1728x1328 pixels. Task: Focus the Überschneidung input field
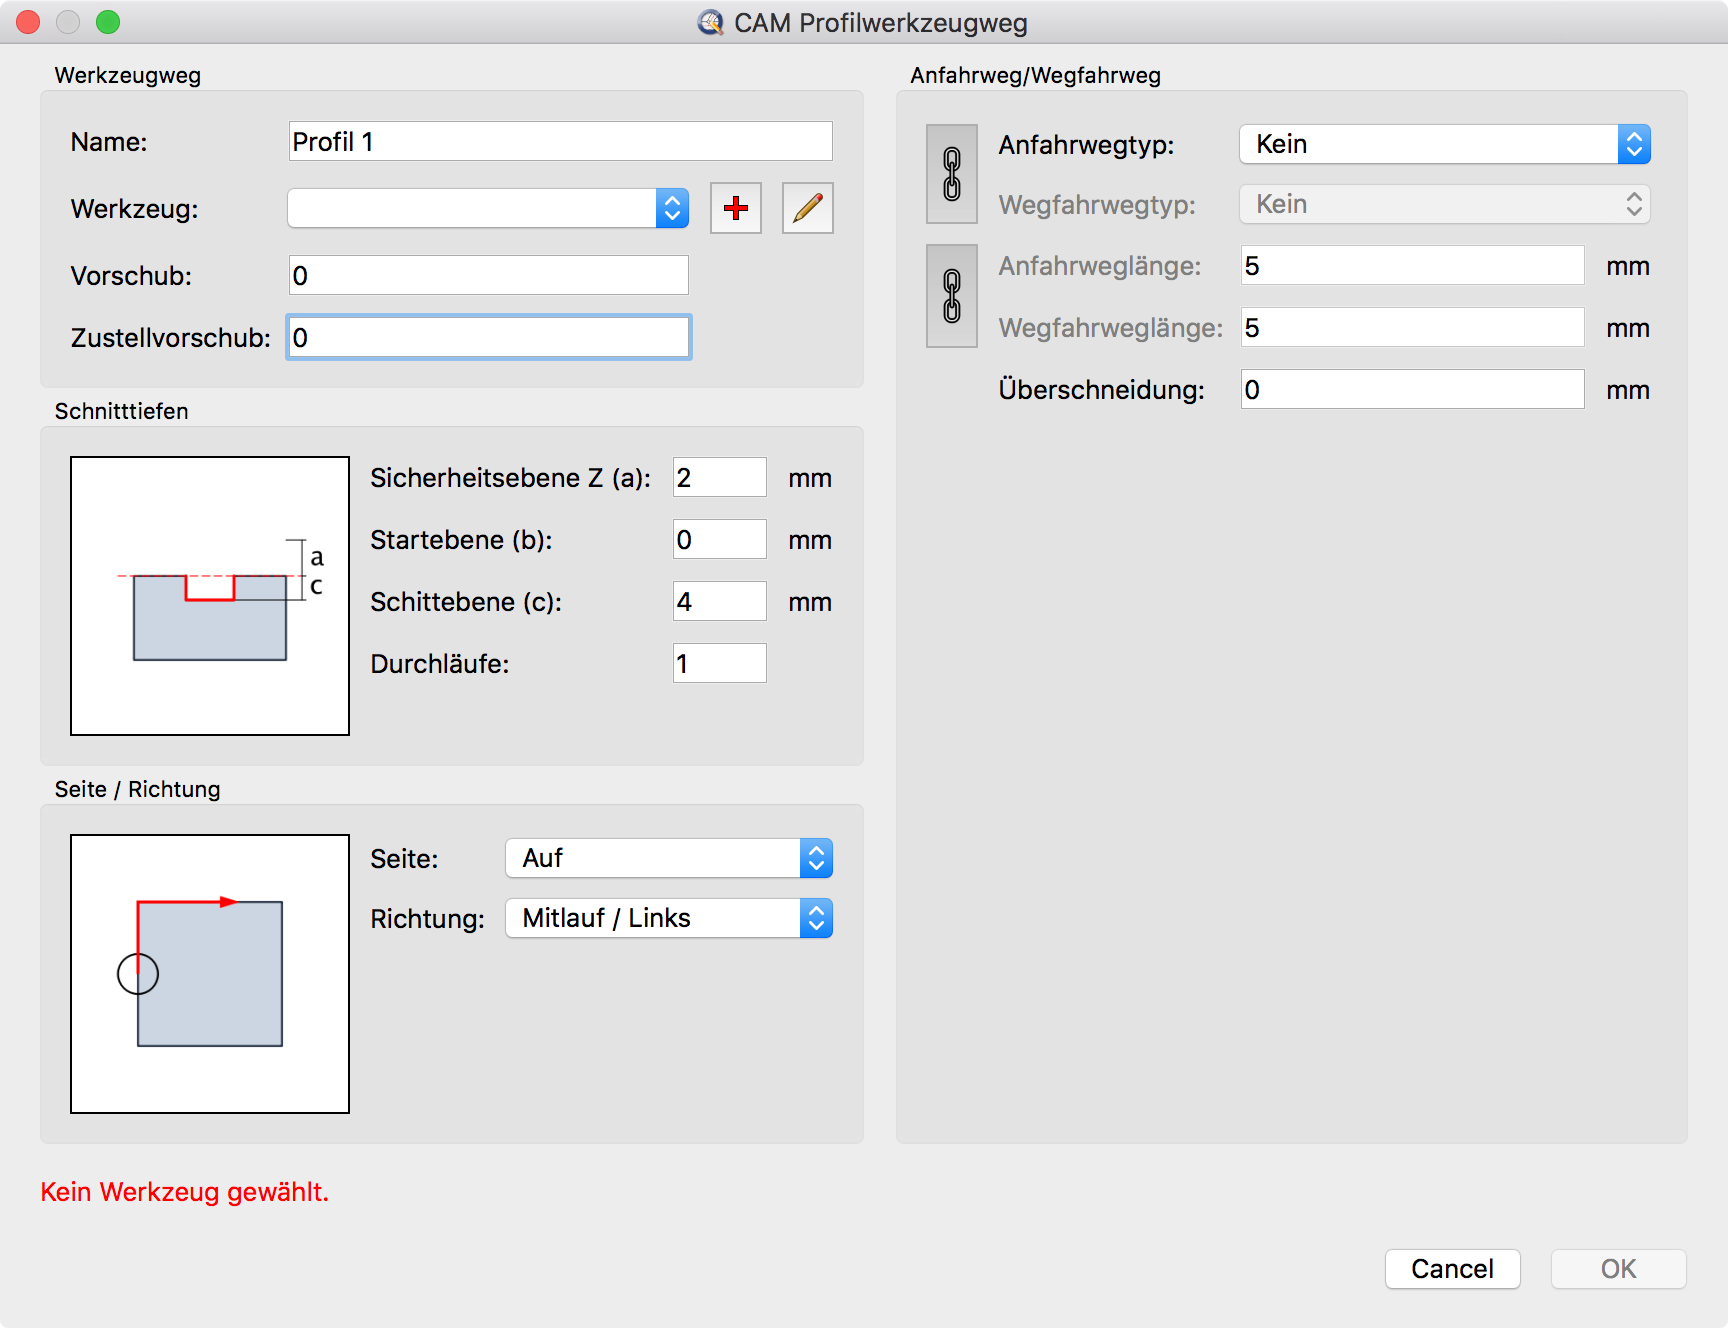[1412, 390]
